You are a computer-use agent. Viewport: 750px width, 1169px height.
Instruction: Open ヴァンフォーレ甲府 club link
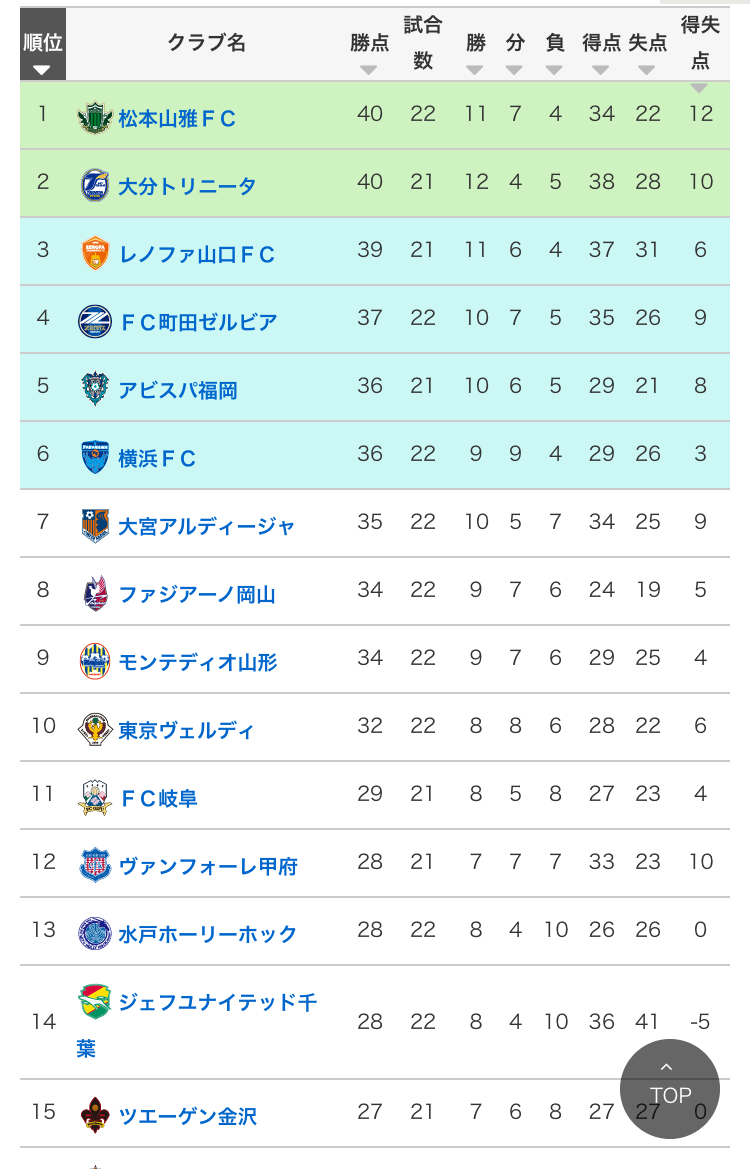point(208,866)
